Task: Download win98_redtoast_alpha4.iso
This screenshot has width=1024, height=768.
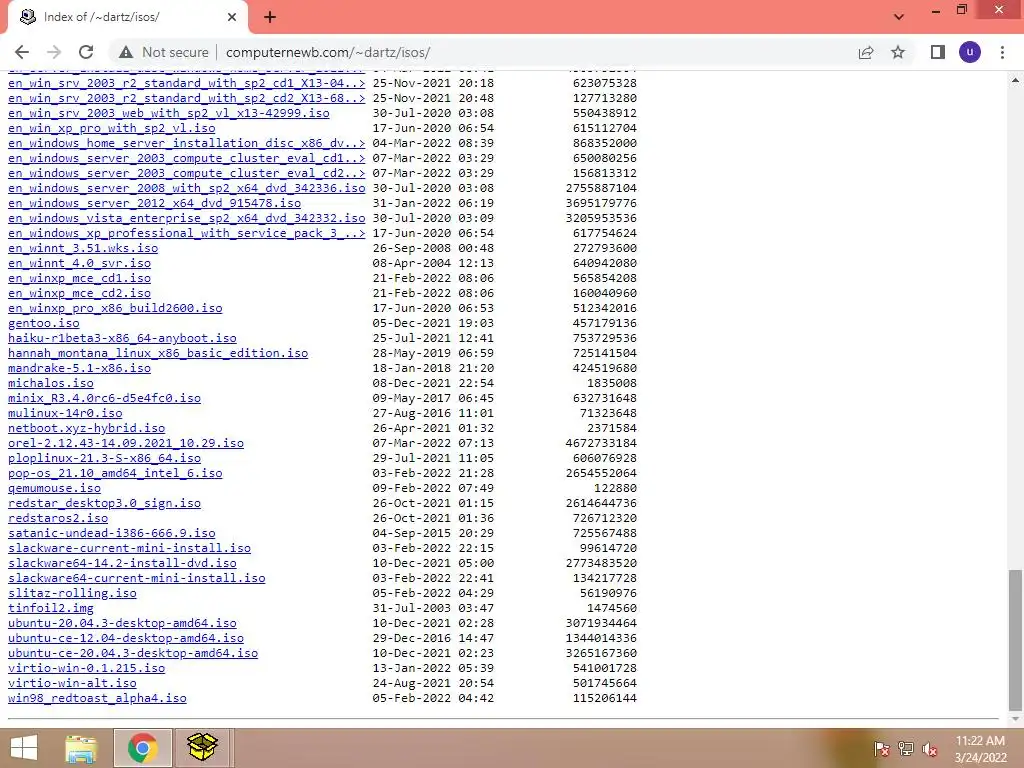Action: [97, 699]
